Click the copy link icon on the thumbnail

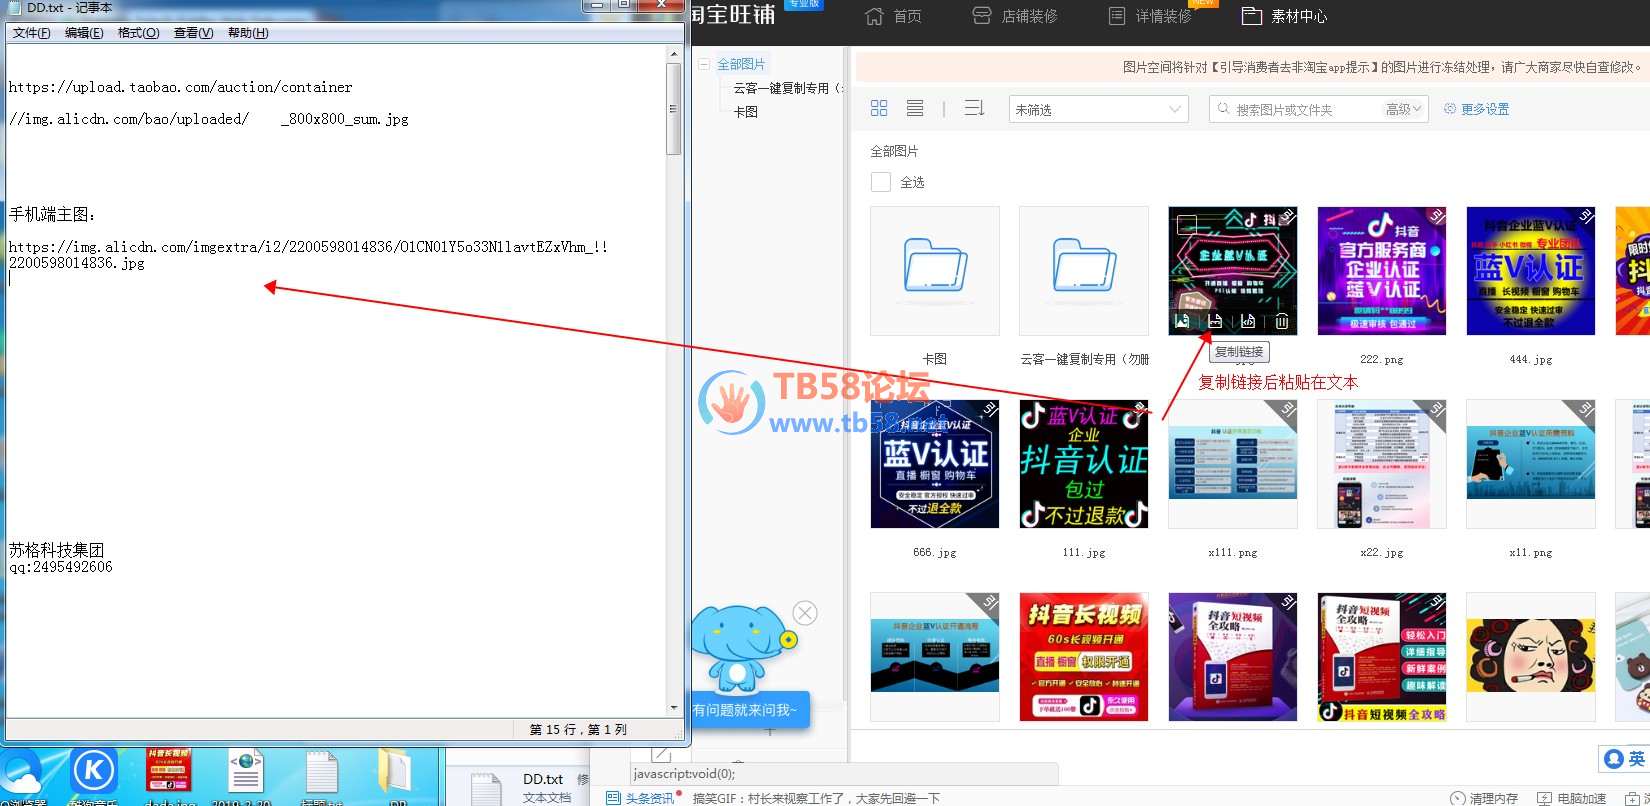click(x=1215, y=321)
